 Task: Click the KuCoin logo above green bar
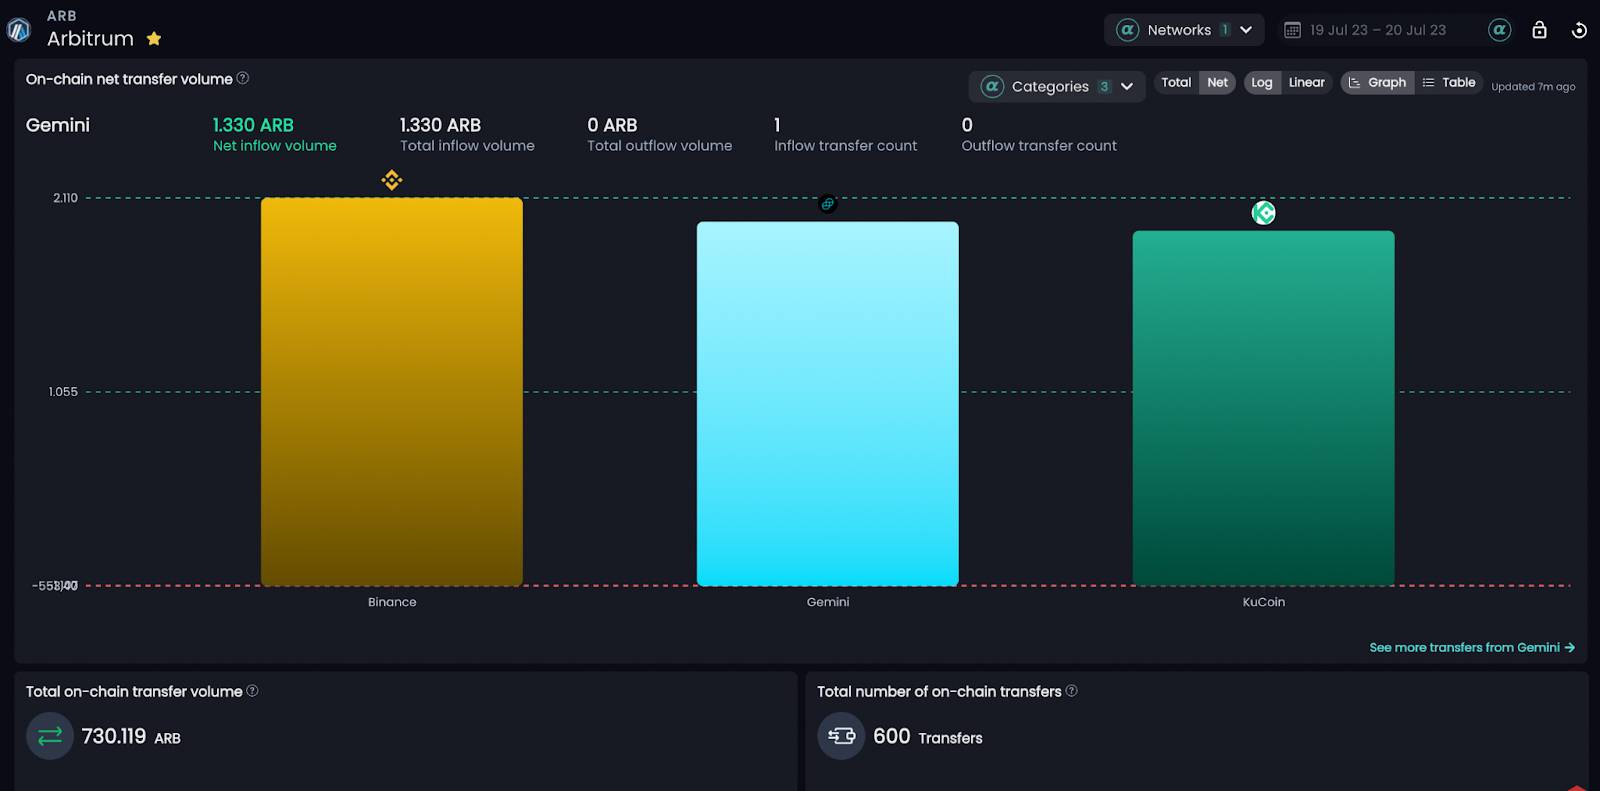click(x=1264, y=213)
